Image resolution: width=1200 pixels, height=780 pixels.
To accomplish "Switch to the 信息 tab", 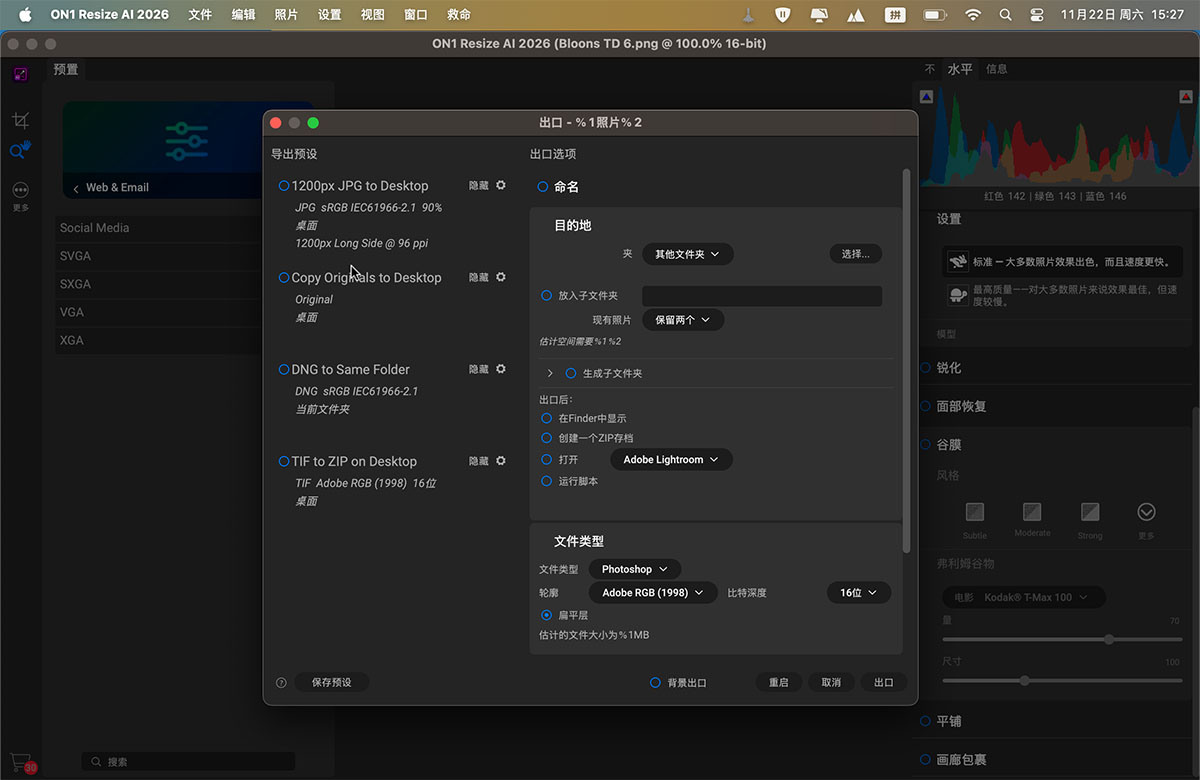I will (996, 69).
